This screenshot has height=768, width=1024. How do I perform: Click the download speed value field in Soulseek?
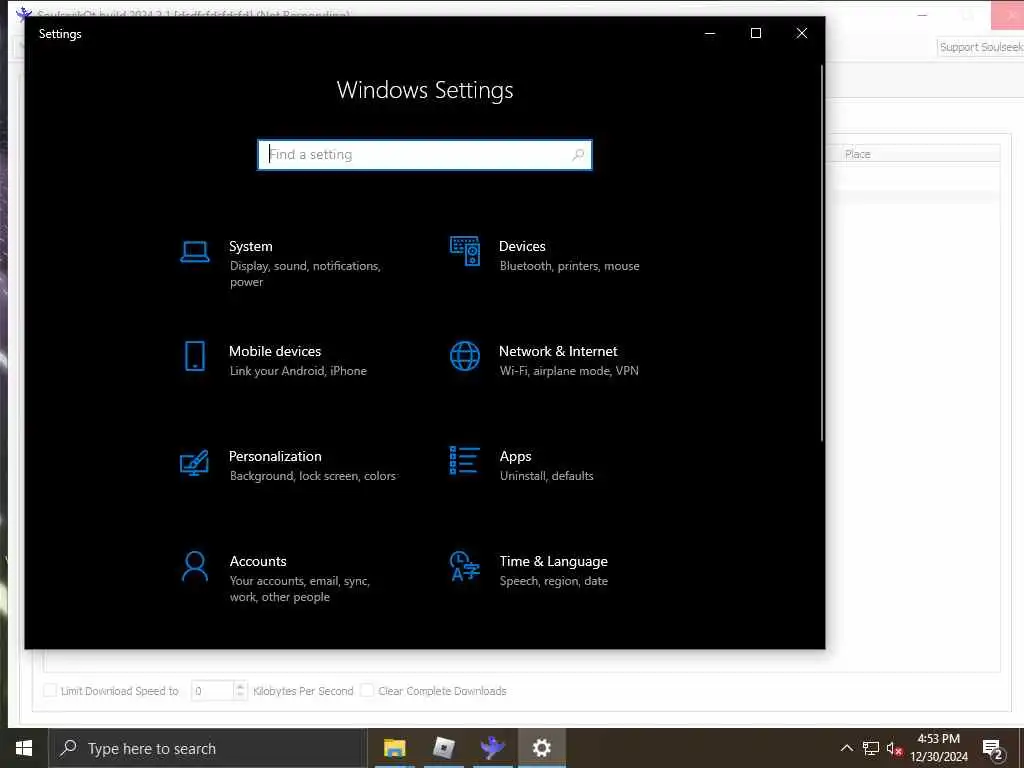pyautogui.click(x=212, y=690)
